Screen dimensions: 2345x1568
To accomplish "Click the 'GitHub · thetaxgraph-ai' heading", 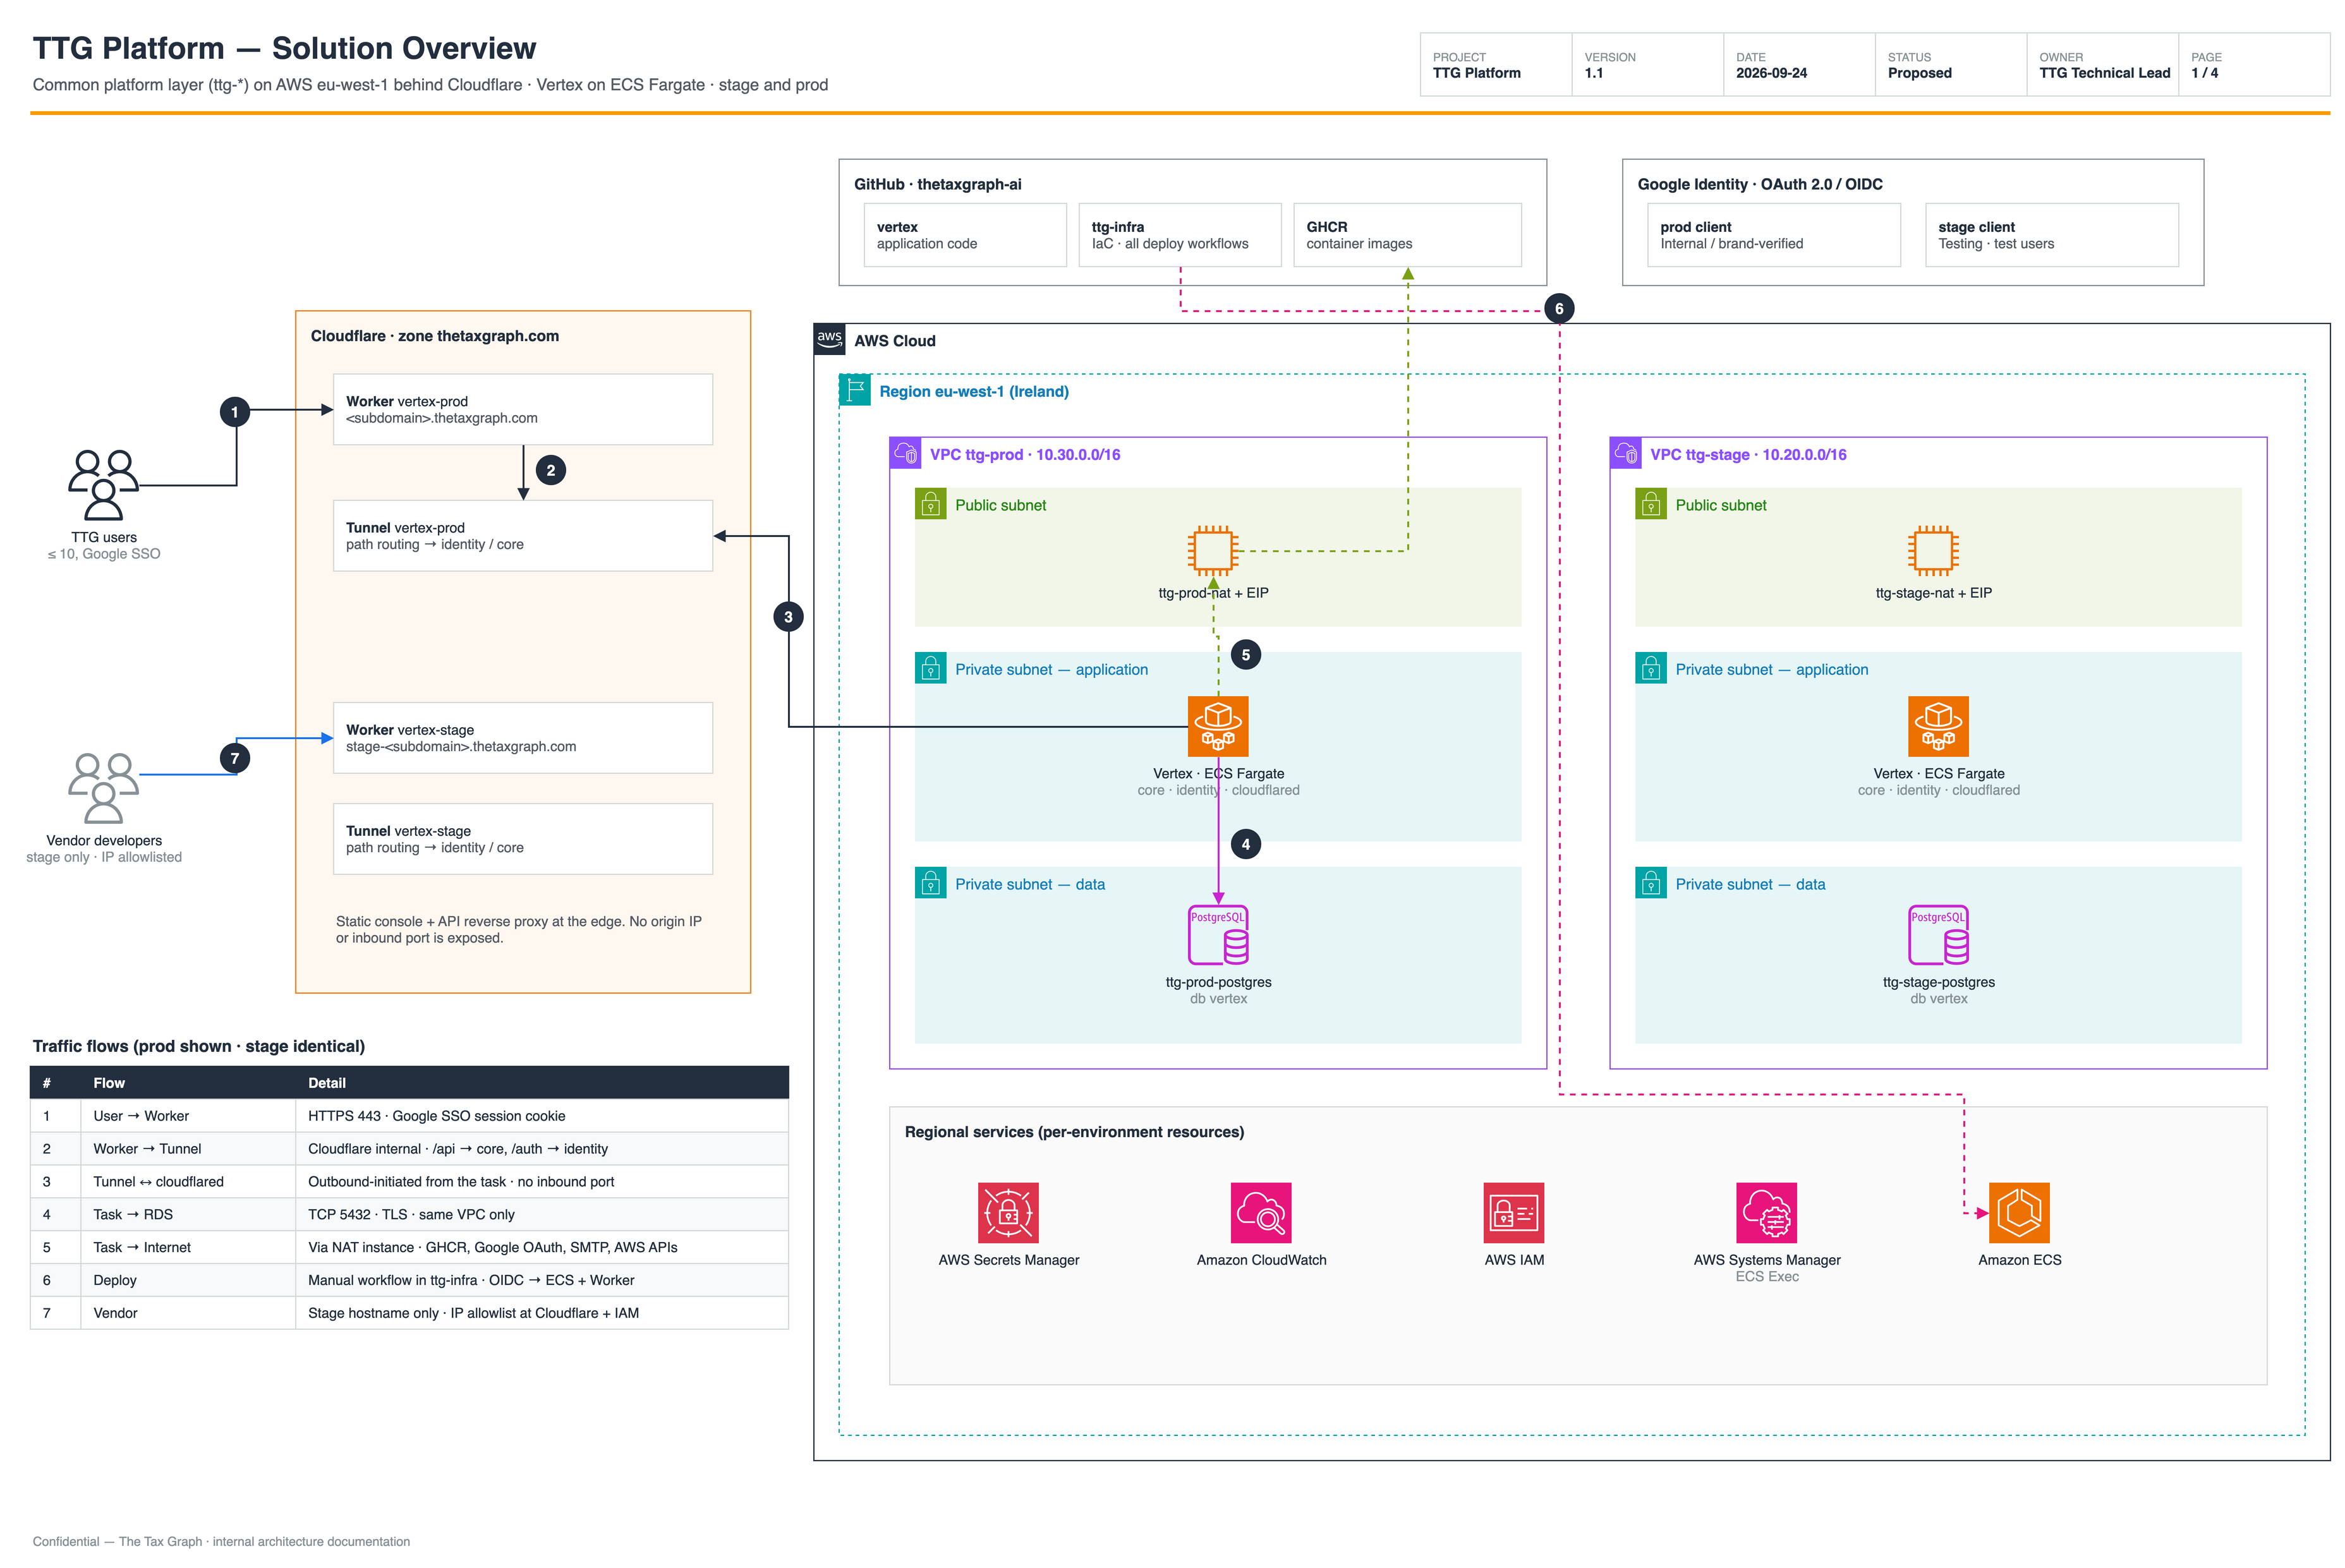I will click(937, 184).
